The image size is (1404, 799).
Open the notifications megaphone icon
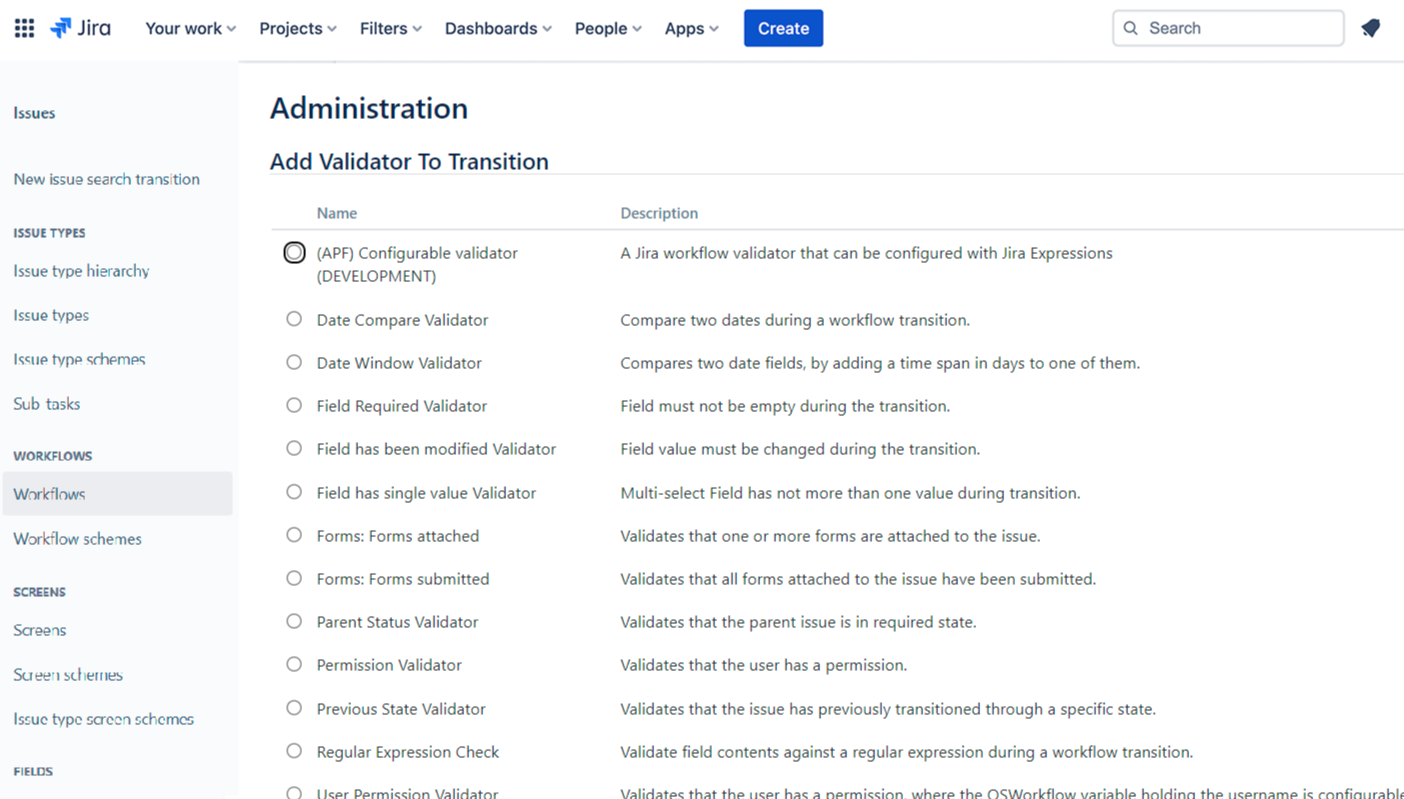pos(1370,28)
